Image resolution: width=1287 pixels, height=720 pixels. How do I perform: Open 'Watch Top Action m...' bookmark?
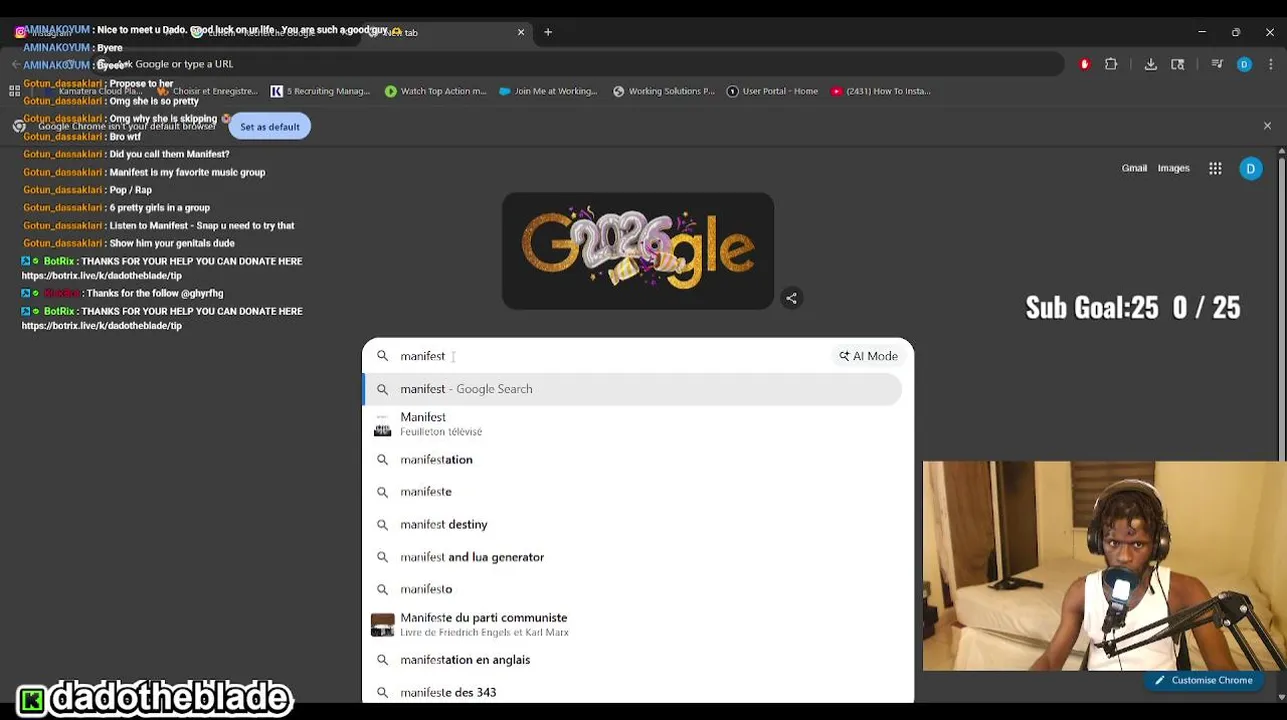(x=436, y=91)
